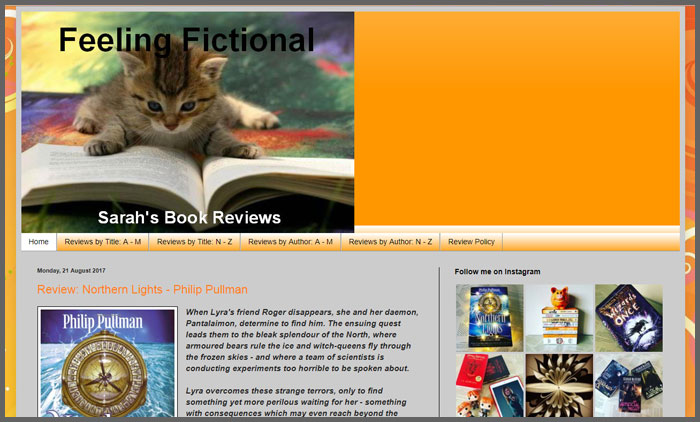
Task: Open Reviews by Author: A - M
Action: (291, 242)
